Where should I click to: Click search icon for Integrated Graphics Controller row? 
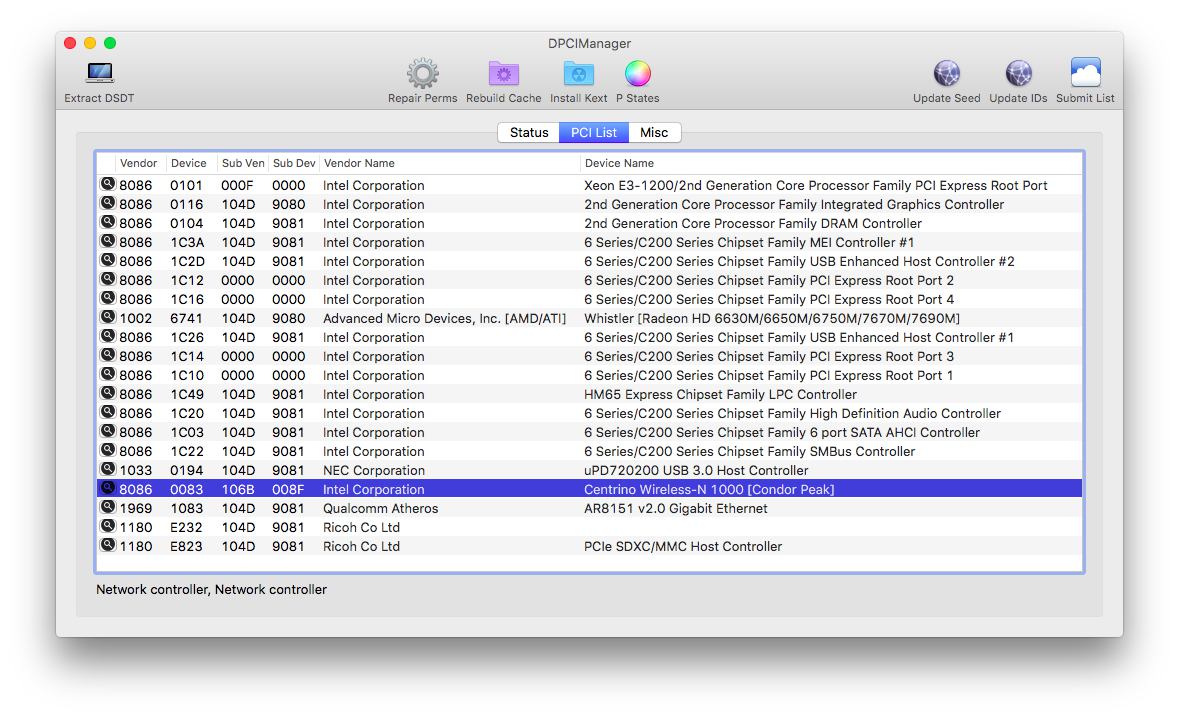[108, 203]
